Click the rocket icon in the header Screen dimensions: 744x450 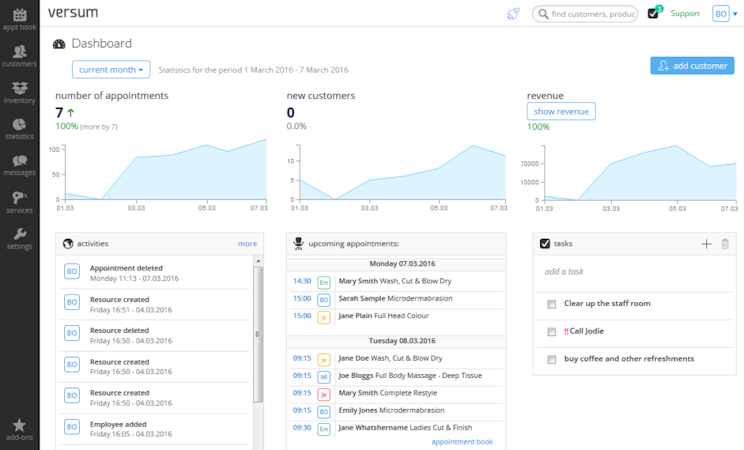pos(513,14)
